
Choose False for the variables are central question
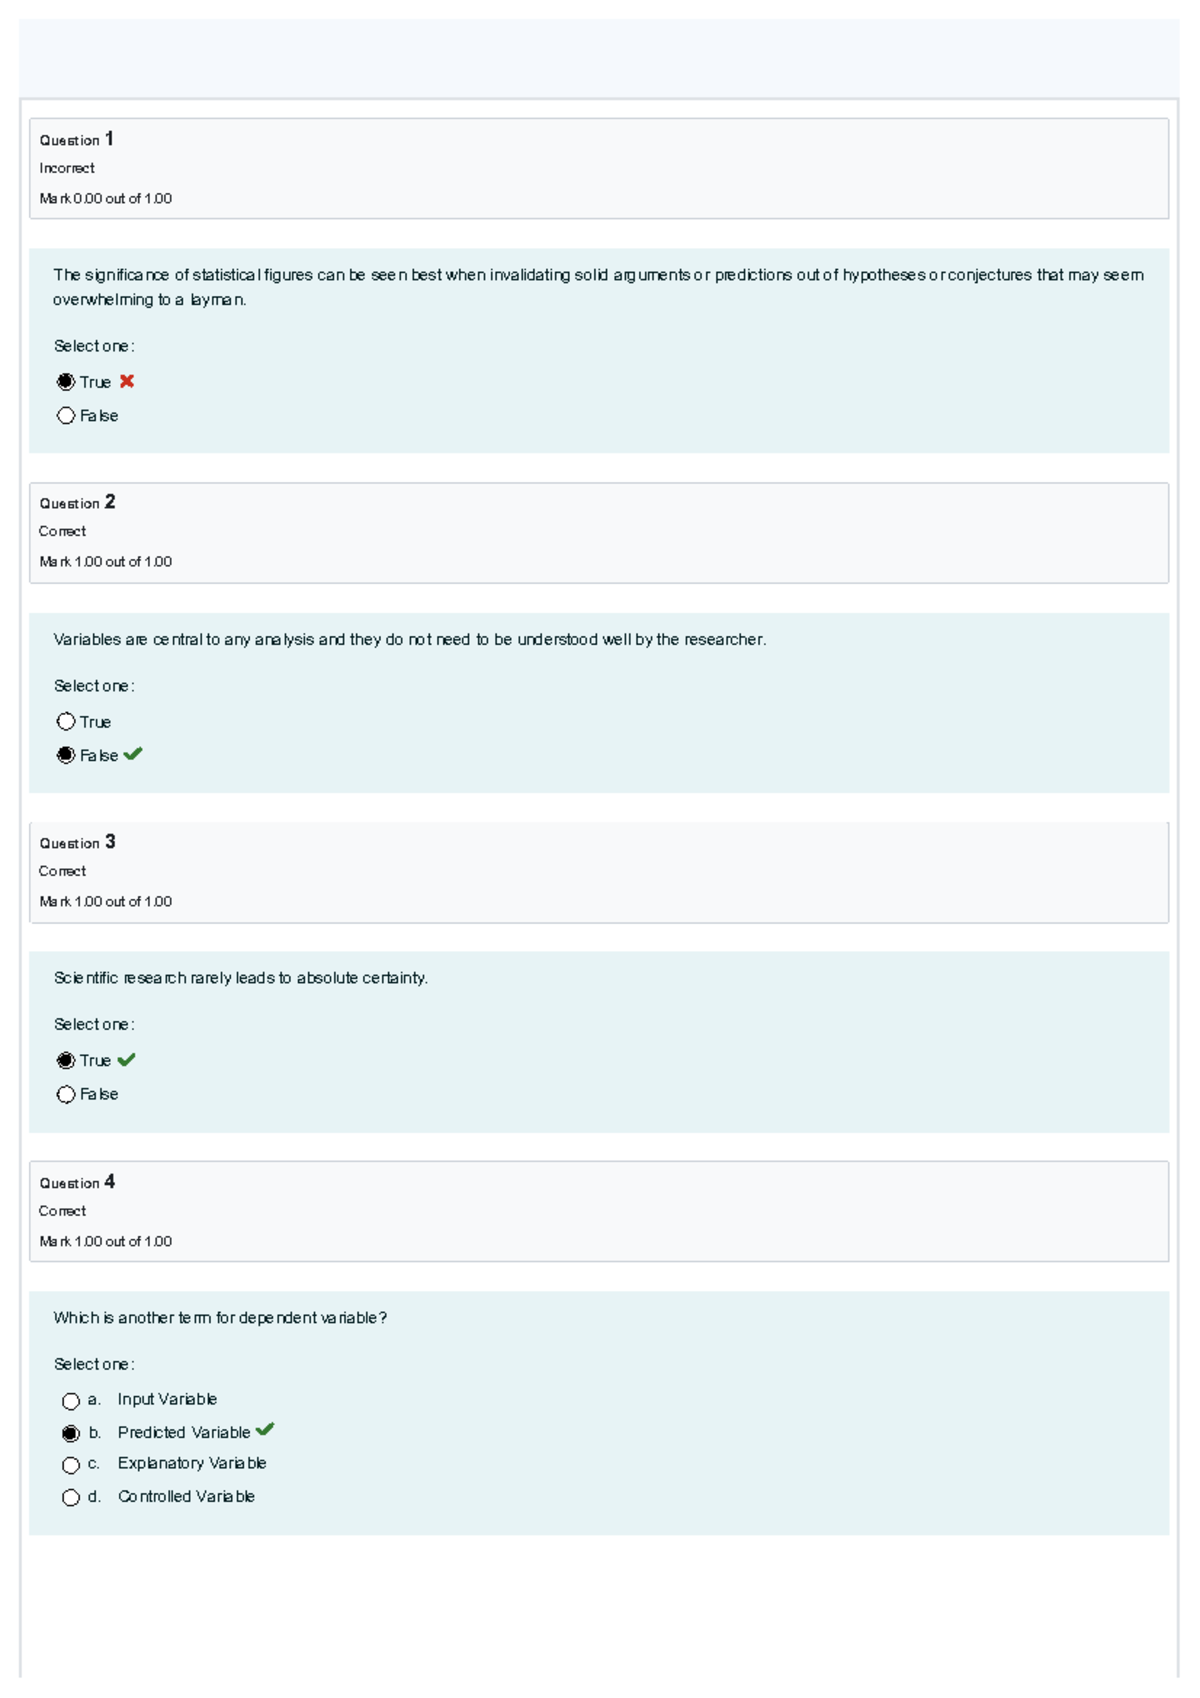click(66, 756)
